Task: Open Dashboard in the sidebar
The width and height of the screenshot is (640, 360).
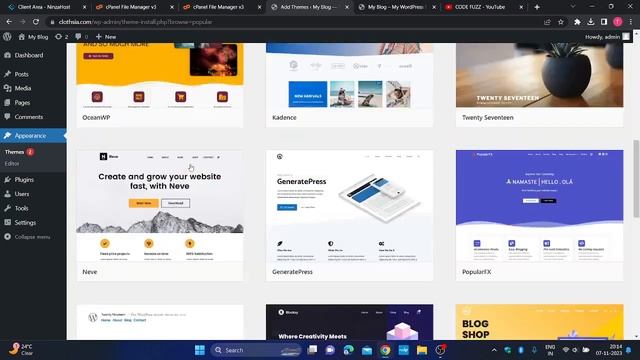Action: pos(29,55)
